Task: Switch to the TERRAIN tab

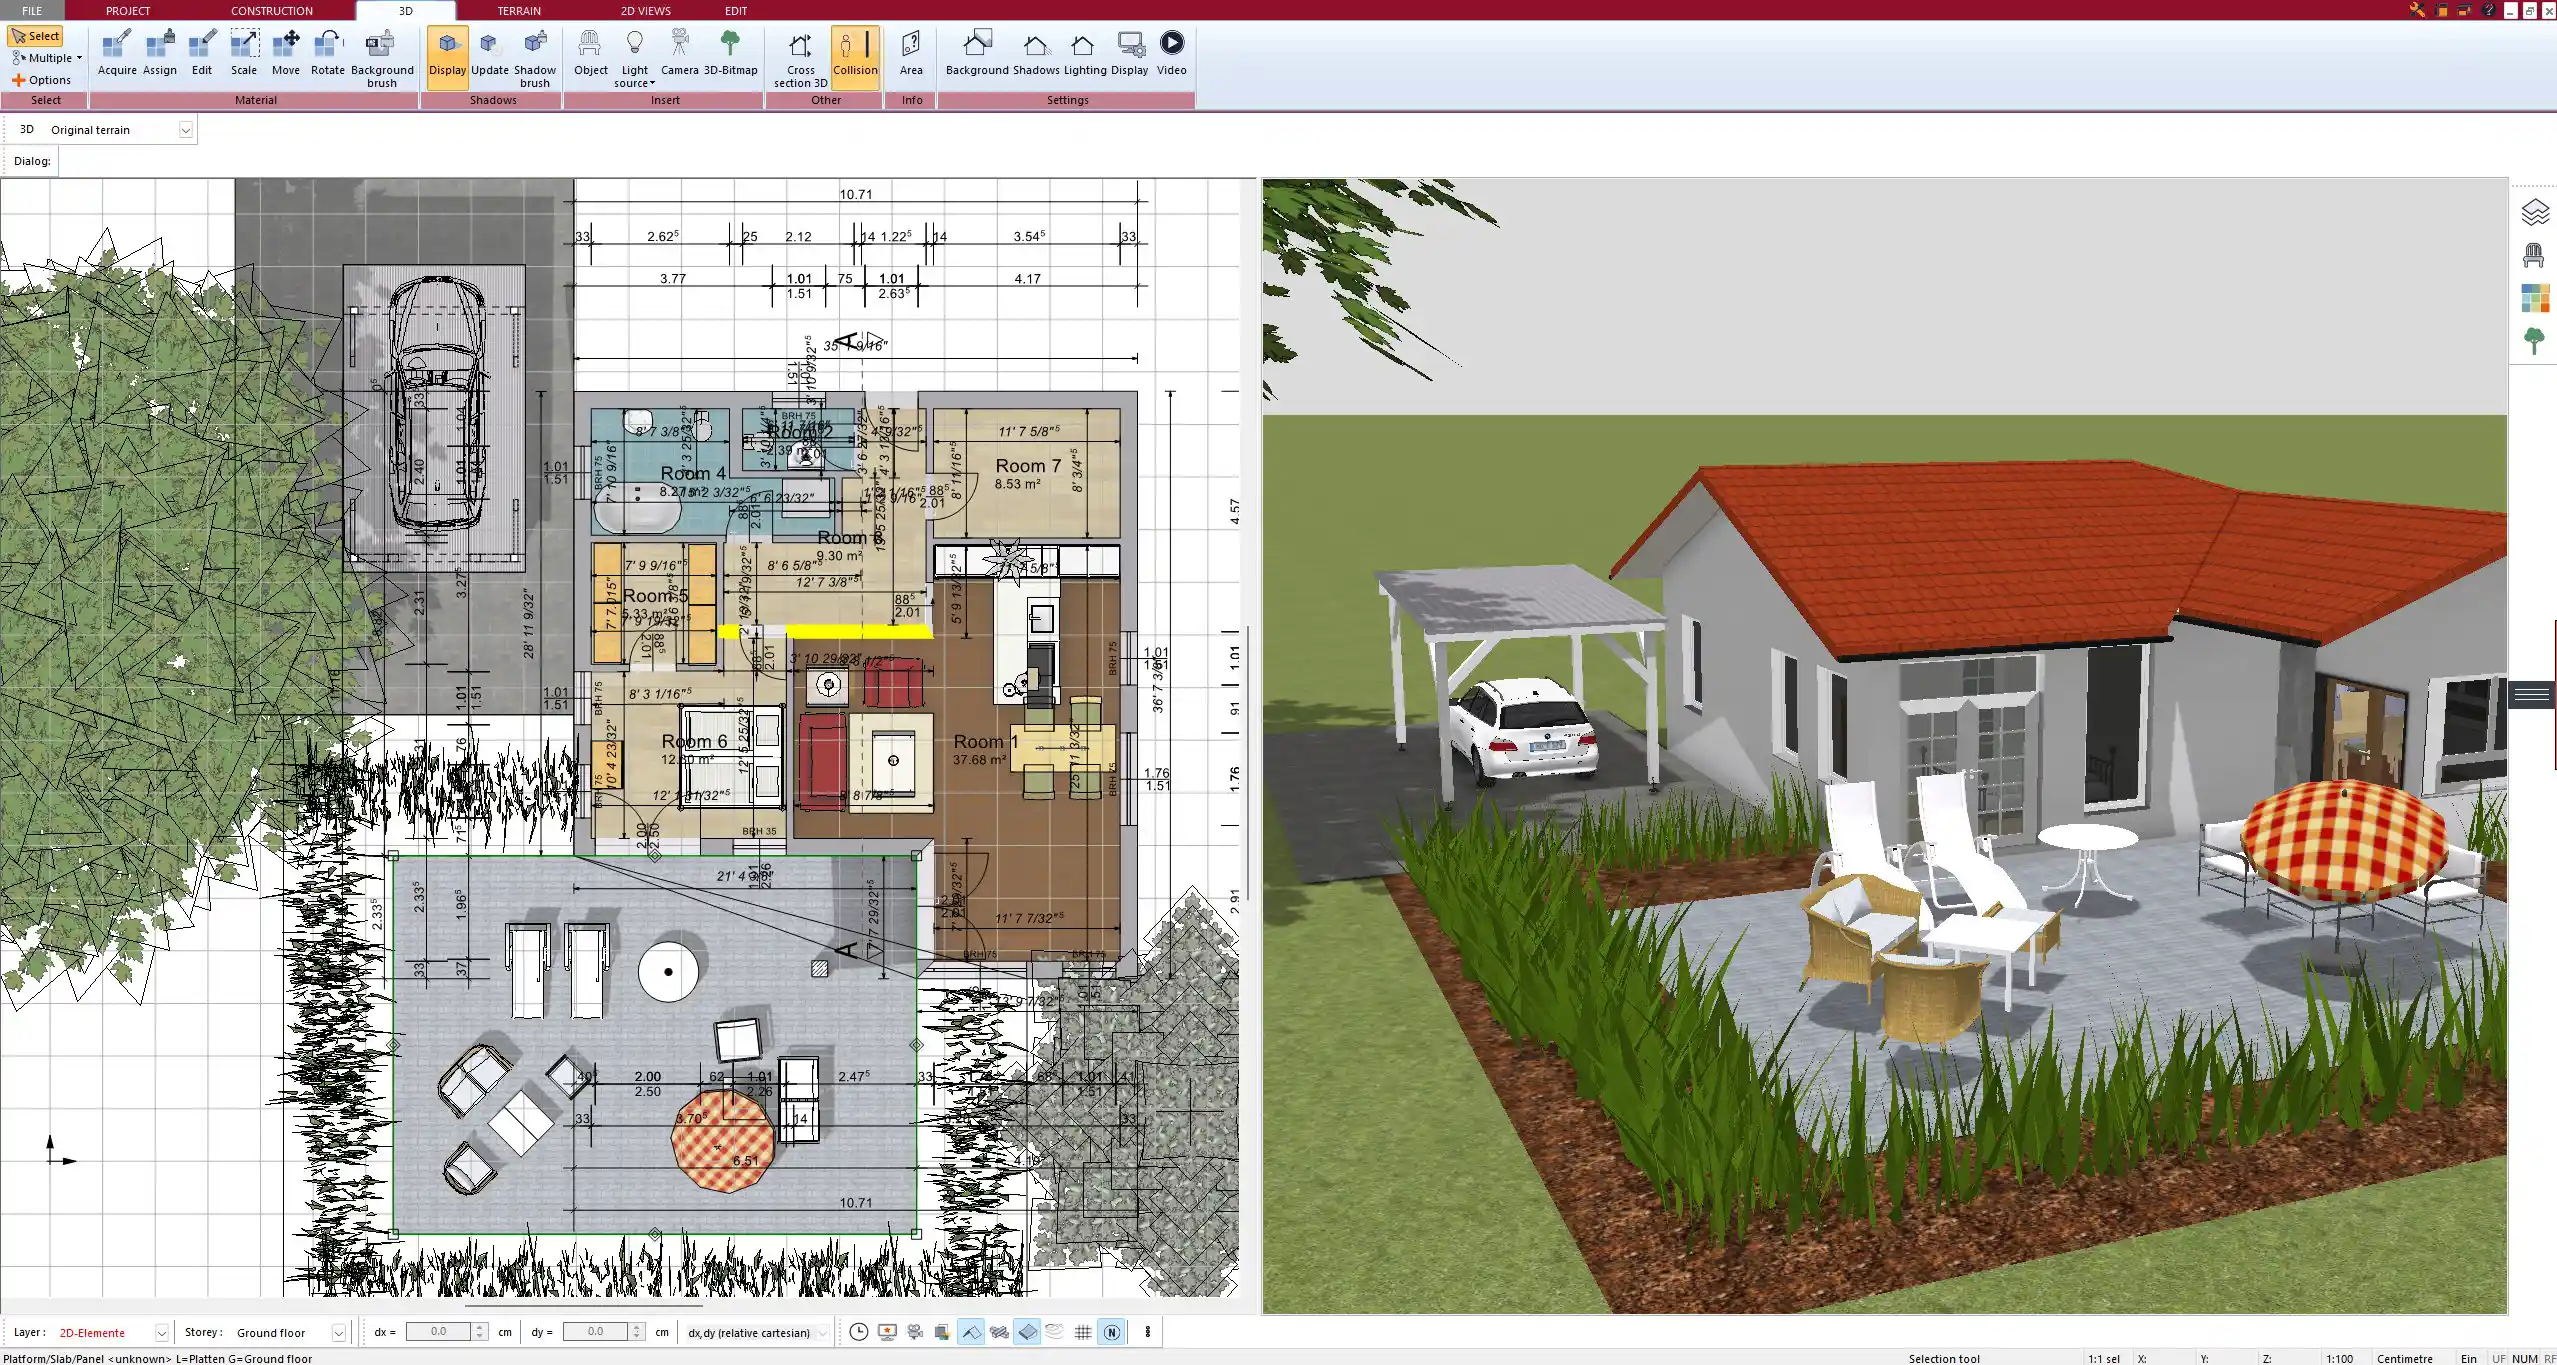Action: point(519,10)
